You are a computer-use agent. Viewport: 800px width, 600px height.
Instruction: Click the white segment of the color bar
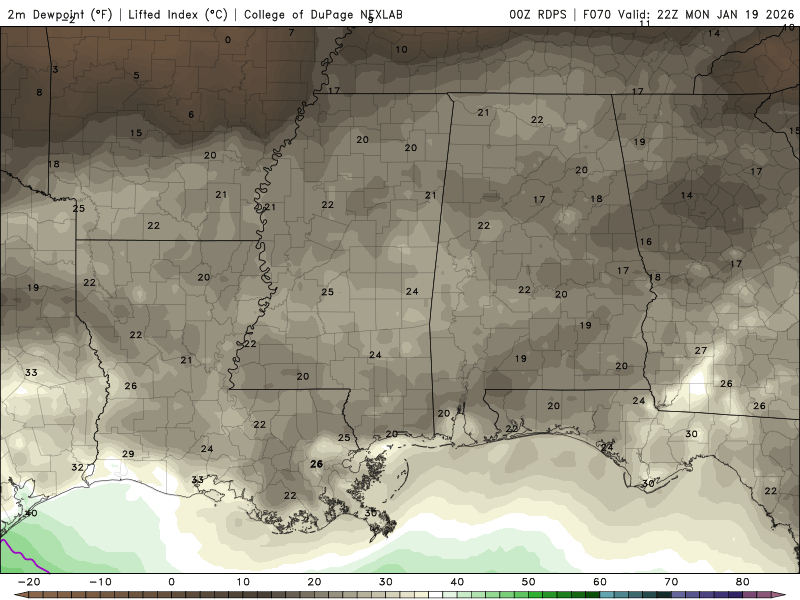point(435,595)
